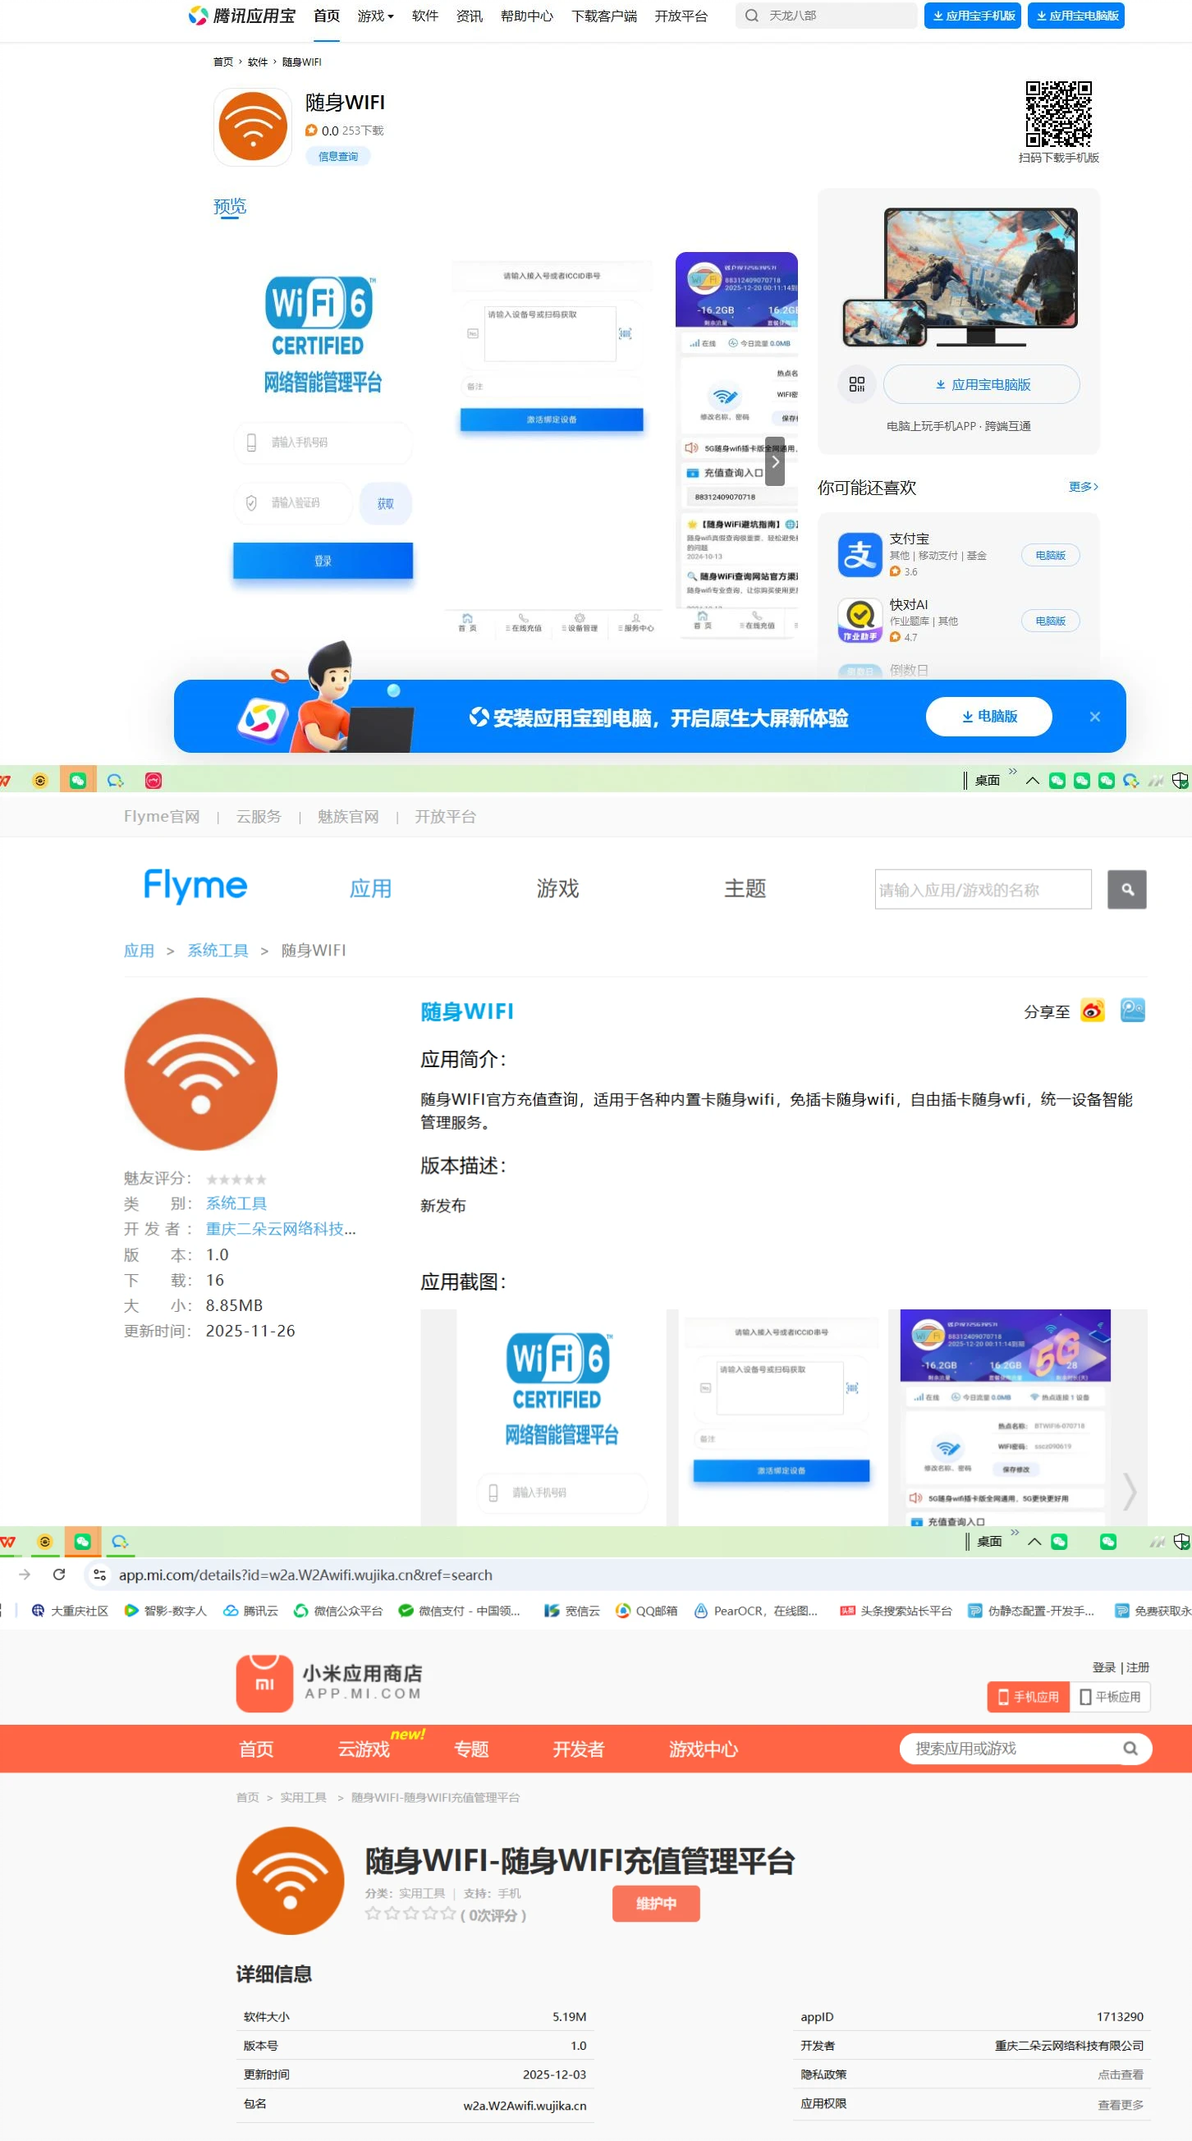1192x2141 pixels.
Task: Click the 应用宝手机版 download button
Action: tap(973, 16)
